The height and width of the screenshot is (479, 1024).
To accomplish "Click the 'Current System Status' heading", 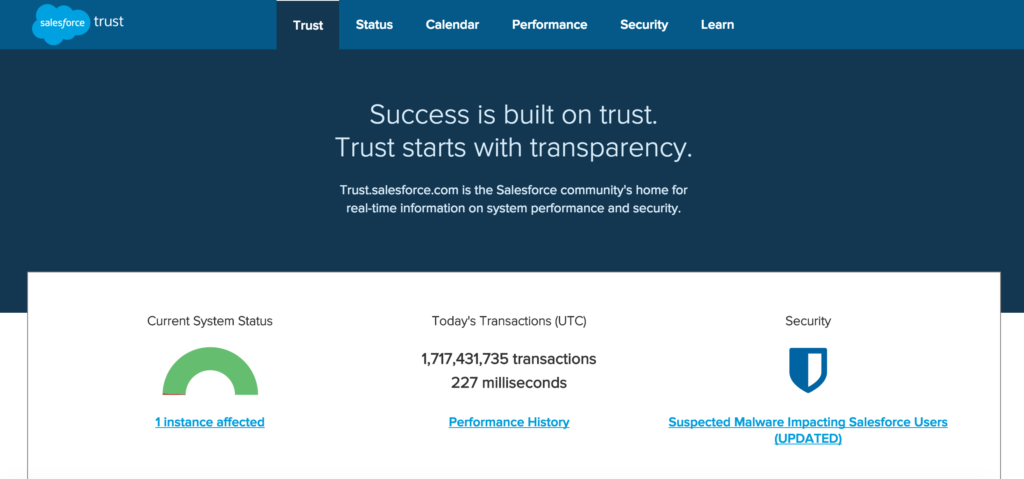I will 210,321.
